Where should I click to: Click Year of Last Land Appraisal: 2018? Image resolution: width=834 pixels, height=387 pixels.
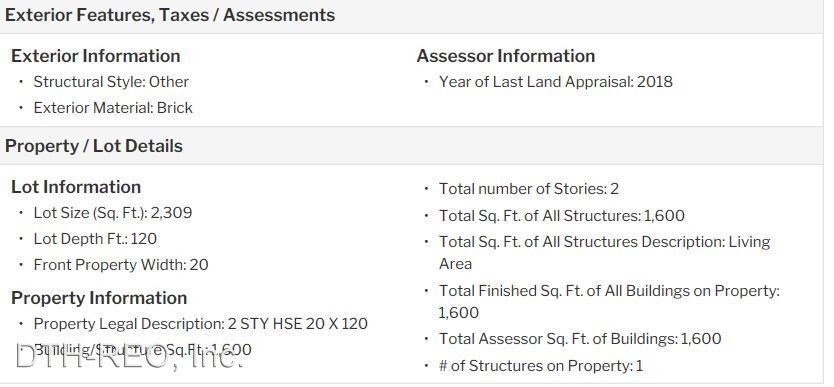[x=556, y=82]
